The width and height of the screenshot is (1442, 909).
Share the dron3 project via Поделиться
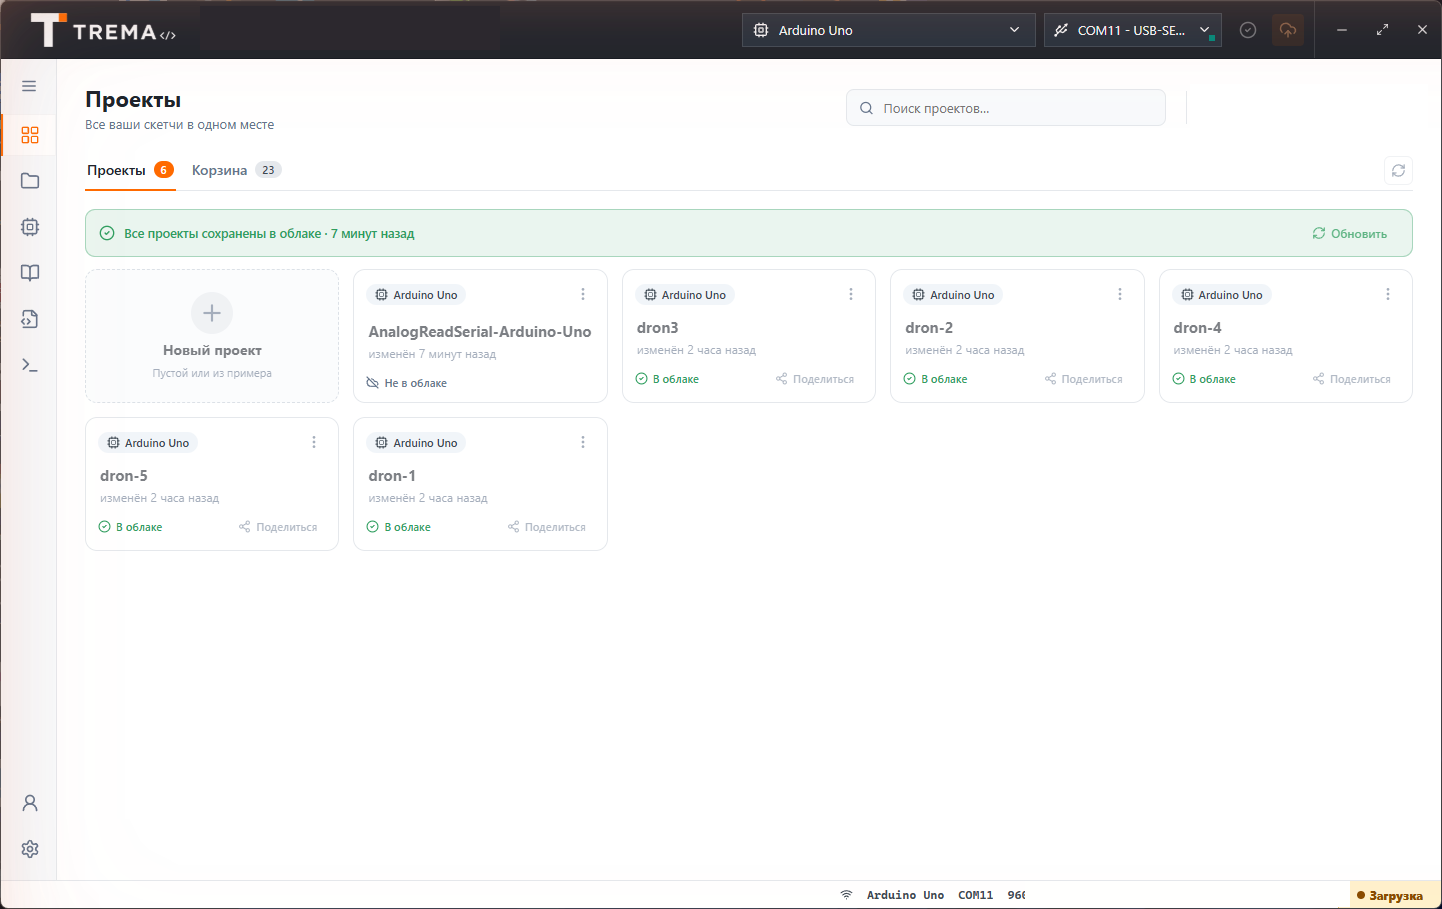click(x=815, y=379)
